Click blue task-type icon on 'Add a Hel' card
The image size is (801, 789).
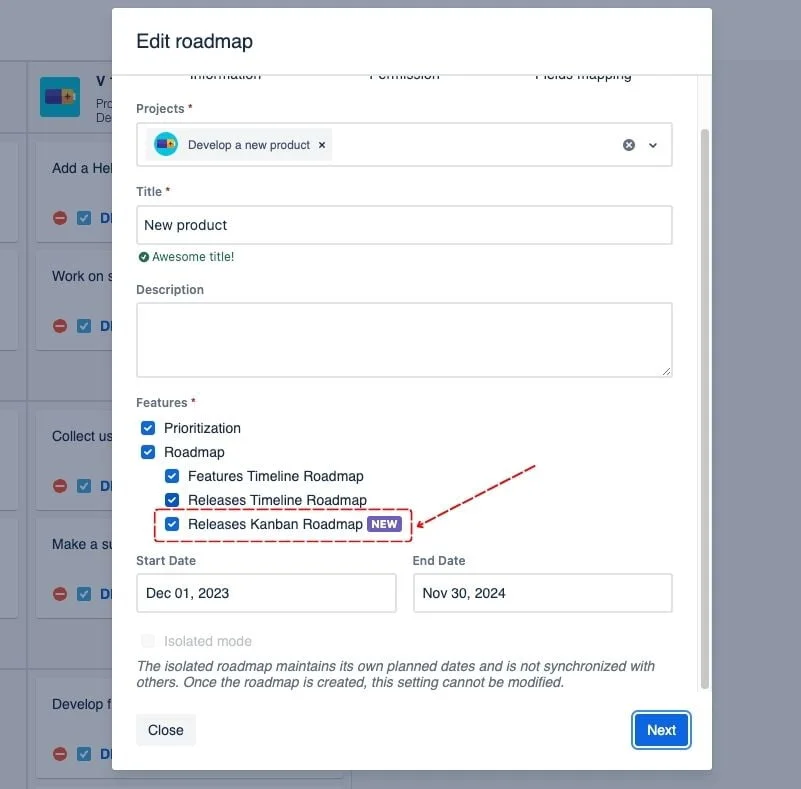[x=84, y=218]
